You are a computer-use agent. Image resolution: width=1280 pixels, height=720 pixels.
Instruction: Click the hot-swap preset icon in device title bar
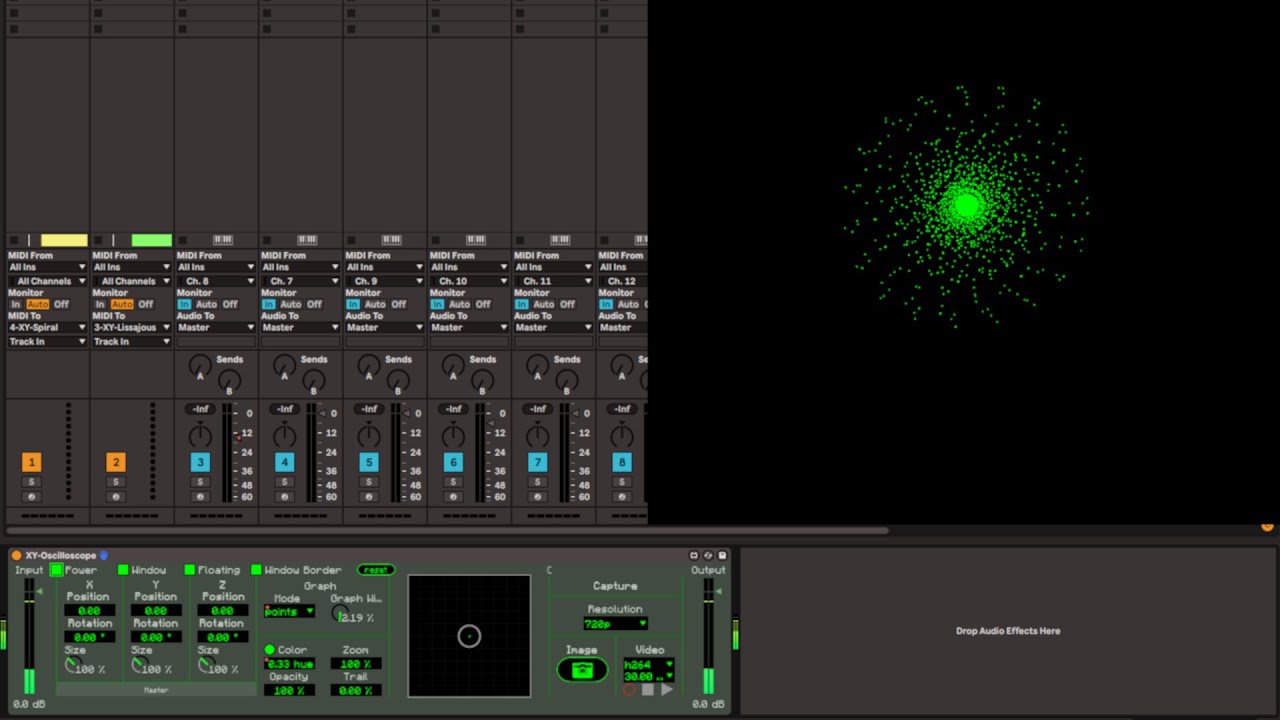(708, 555)
